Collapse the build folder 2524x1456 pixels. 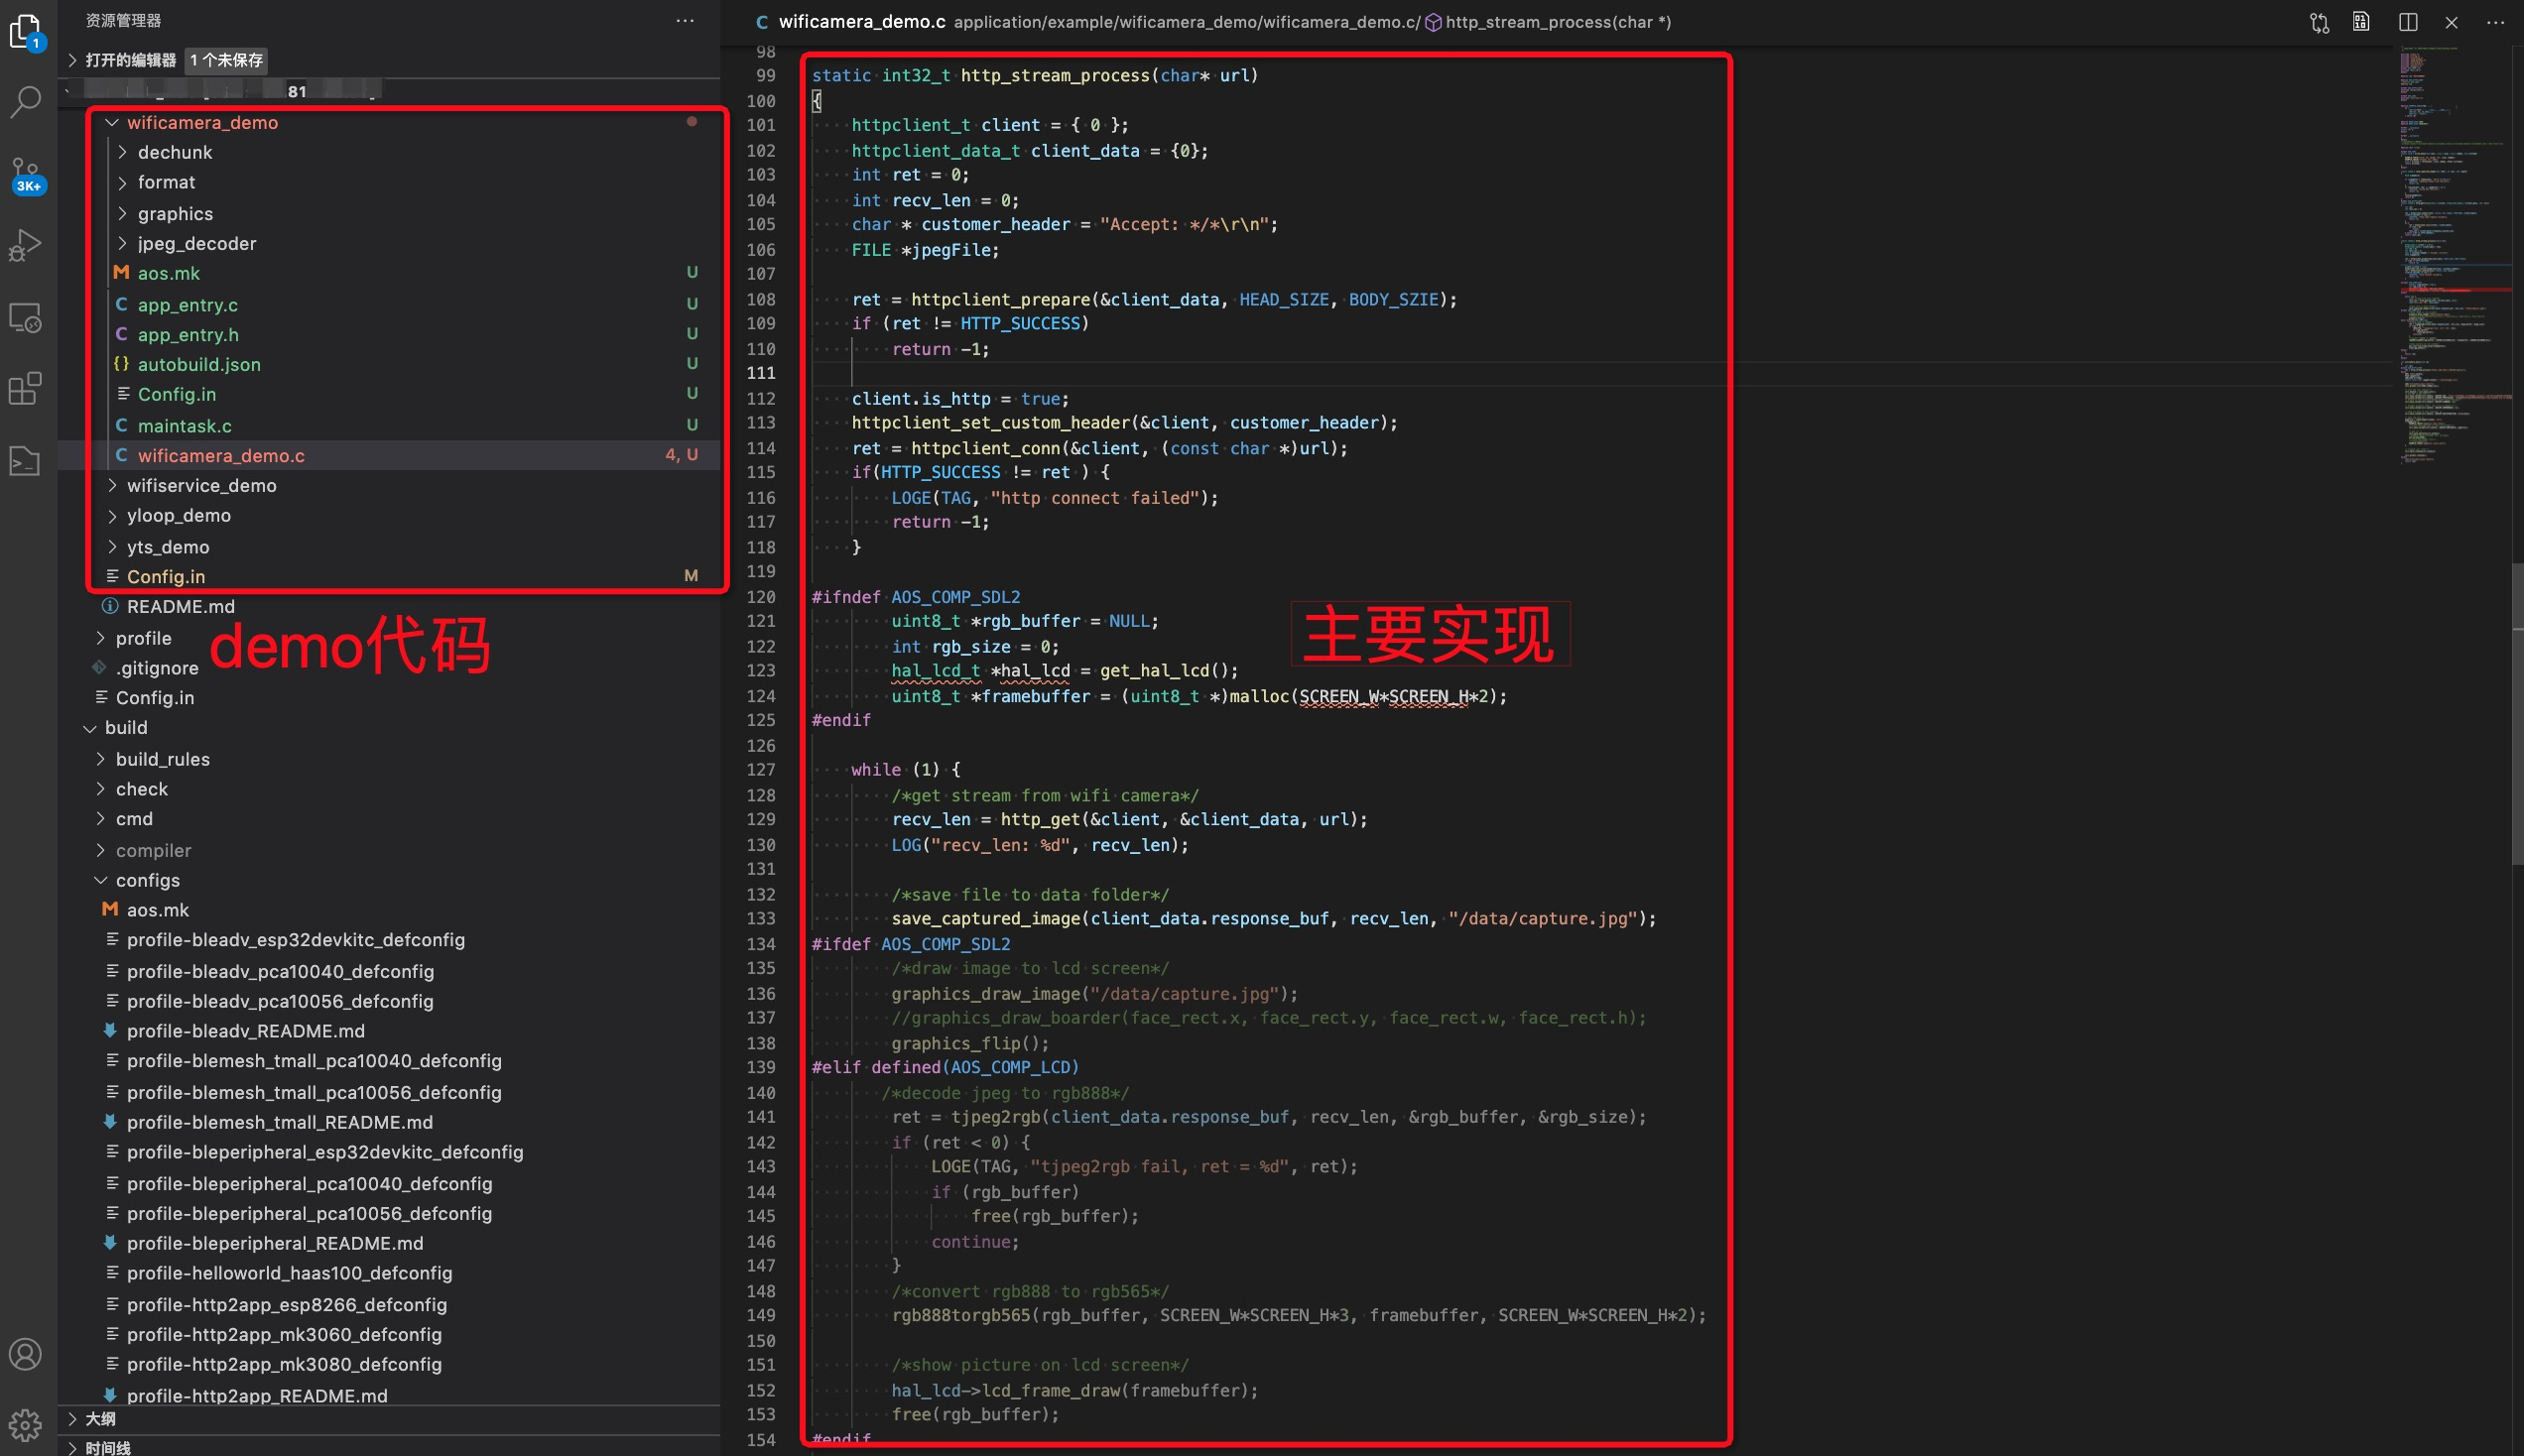(x=90, y=727)
